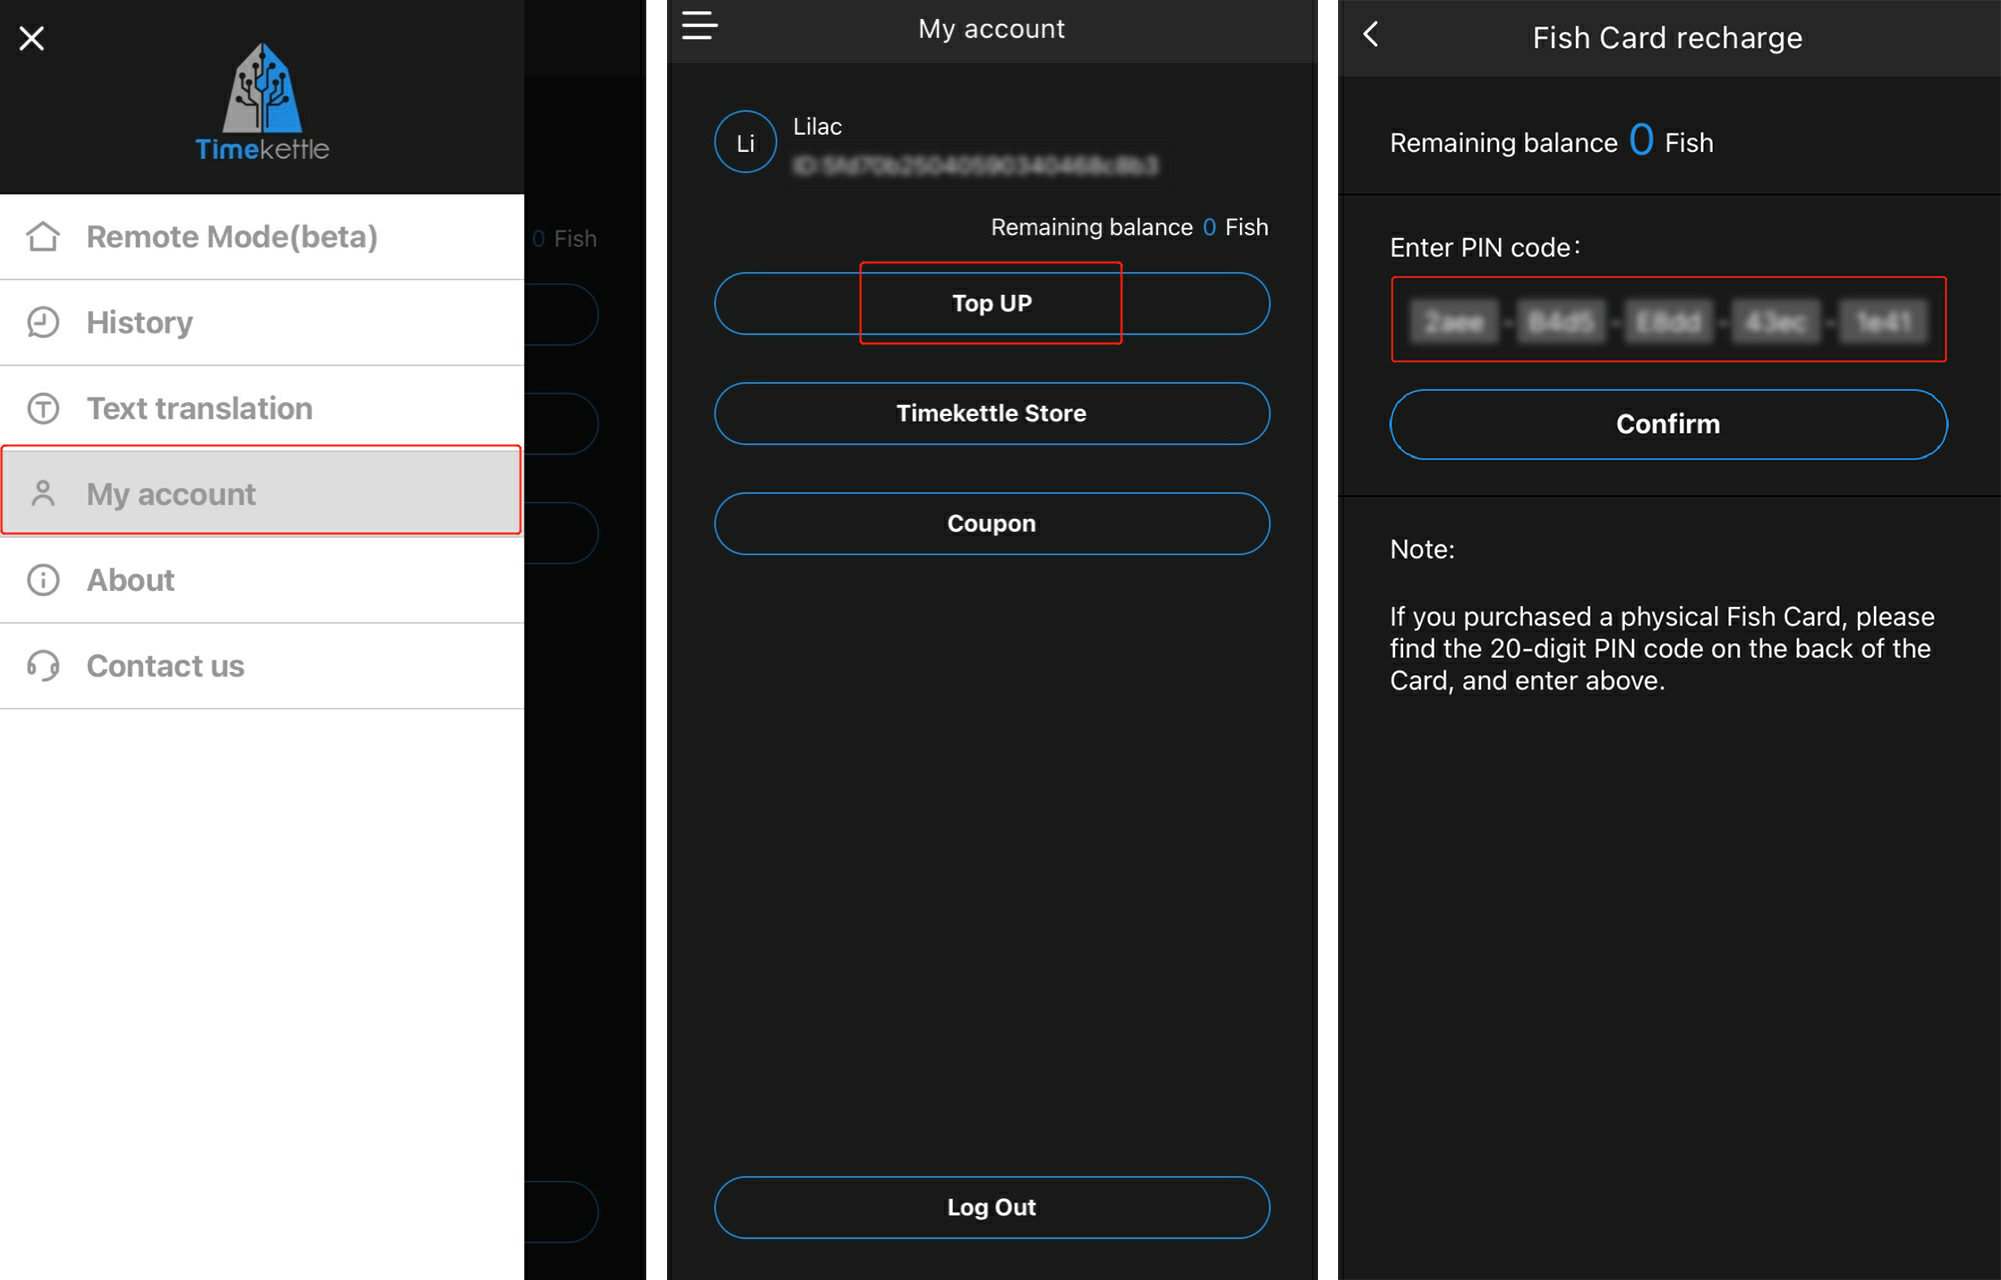
Task: Open the About menu entry
Action: (262, 580)
